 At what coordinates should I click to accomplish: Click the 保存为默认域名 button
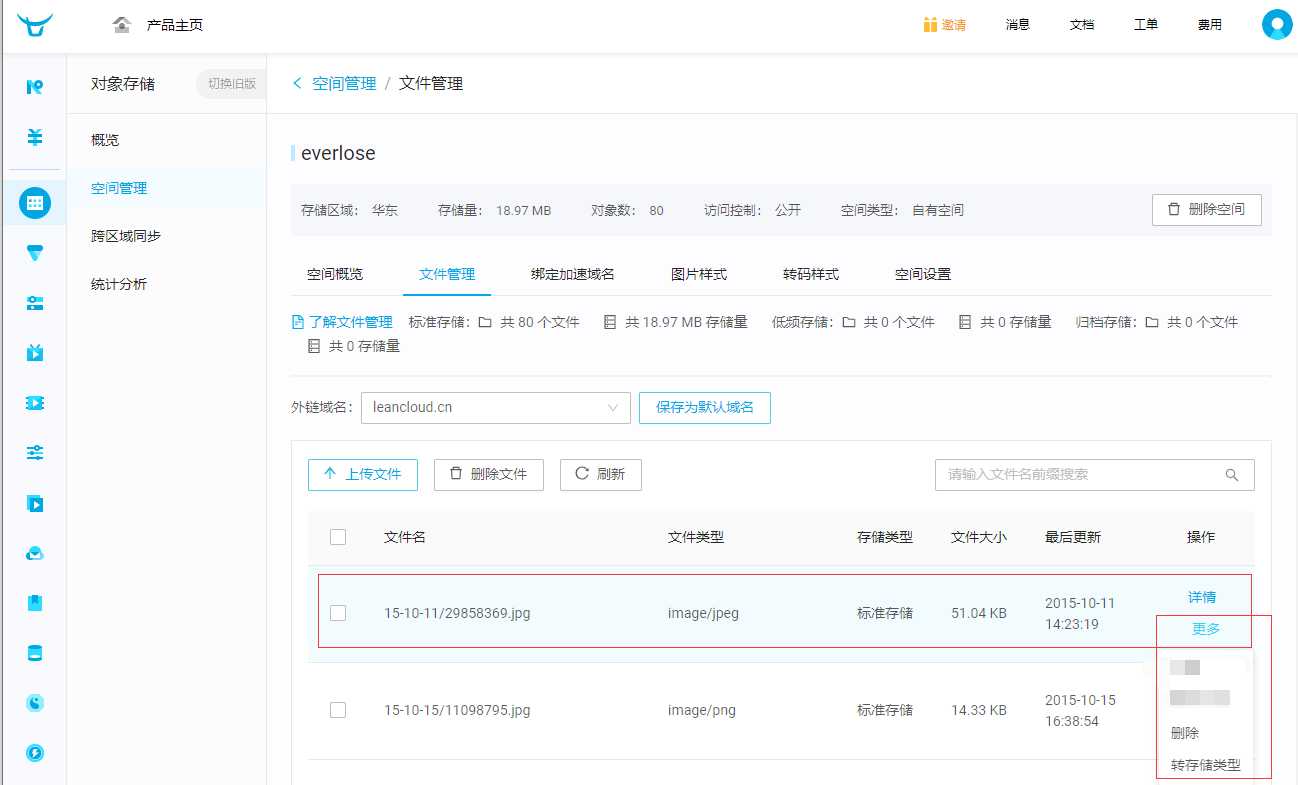[x=705, y=408]
